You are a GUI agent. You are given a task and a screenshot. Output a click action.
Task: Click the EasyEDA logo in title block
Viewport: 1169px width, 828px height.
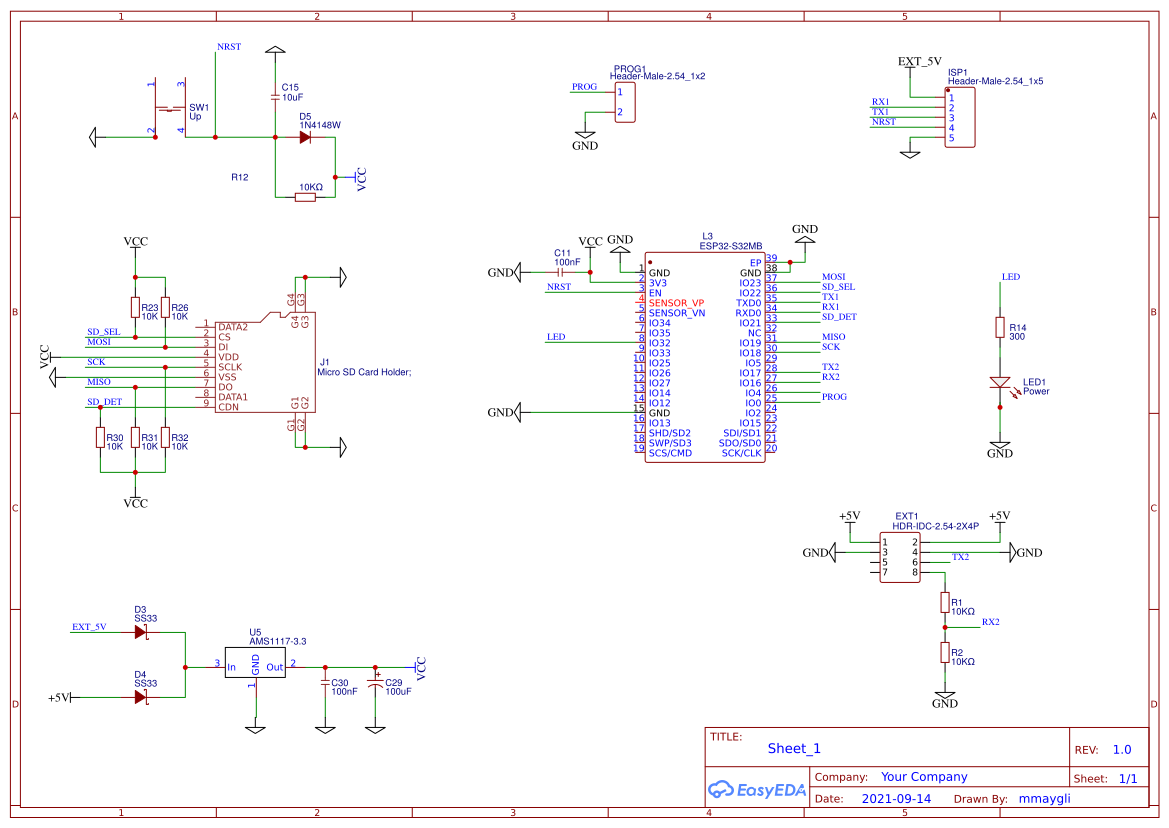click(x=756, y=789)
